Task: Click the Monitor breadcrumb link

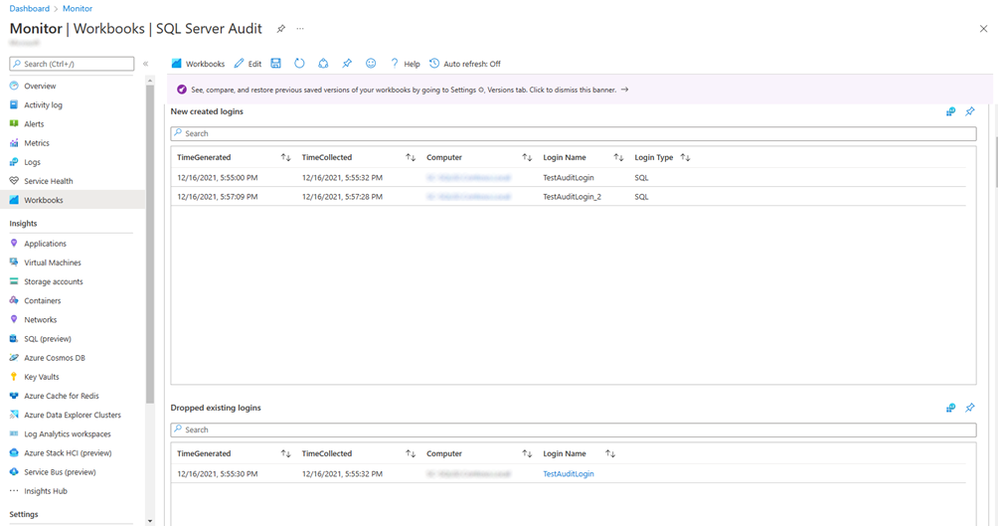Action: click(x=78, y=8)
